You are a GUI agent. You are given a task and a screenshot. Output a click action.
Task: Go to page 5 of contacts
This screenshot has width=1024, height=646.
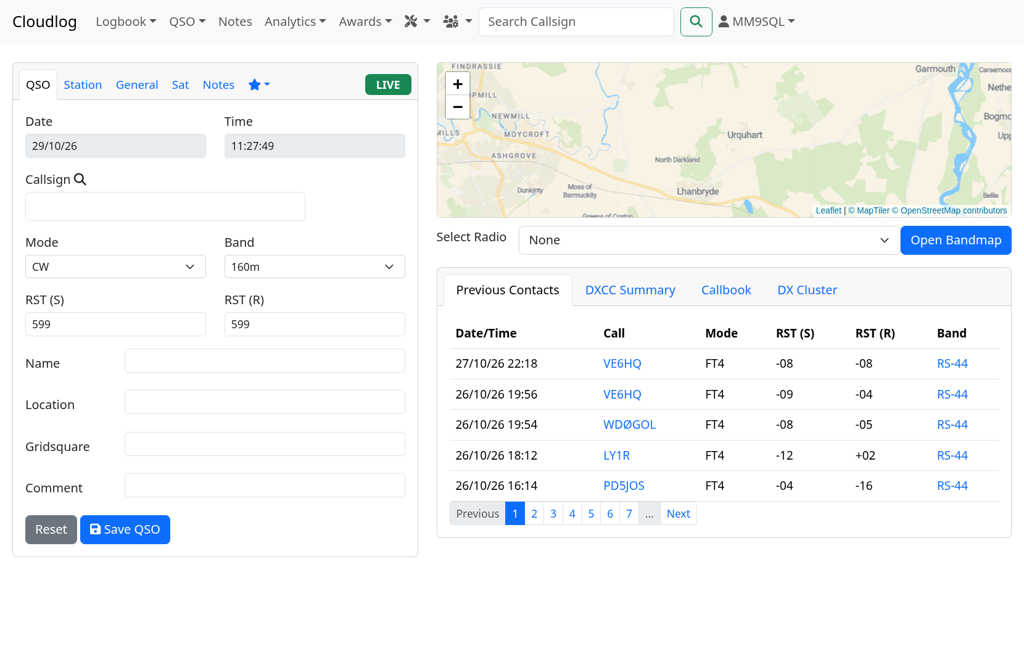pyautogui.click(x=591, y=513)
